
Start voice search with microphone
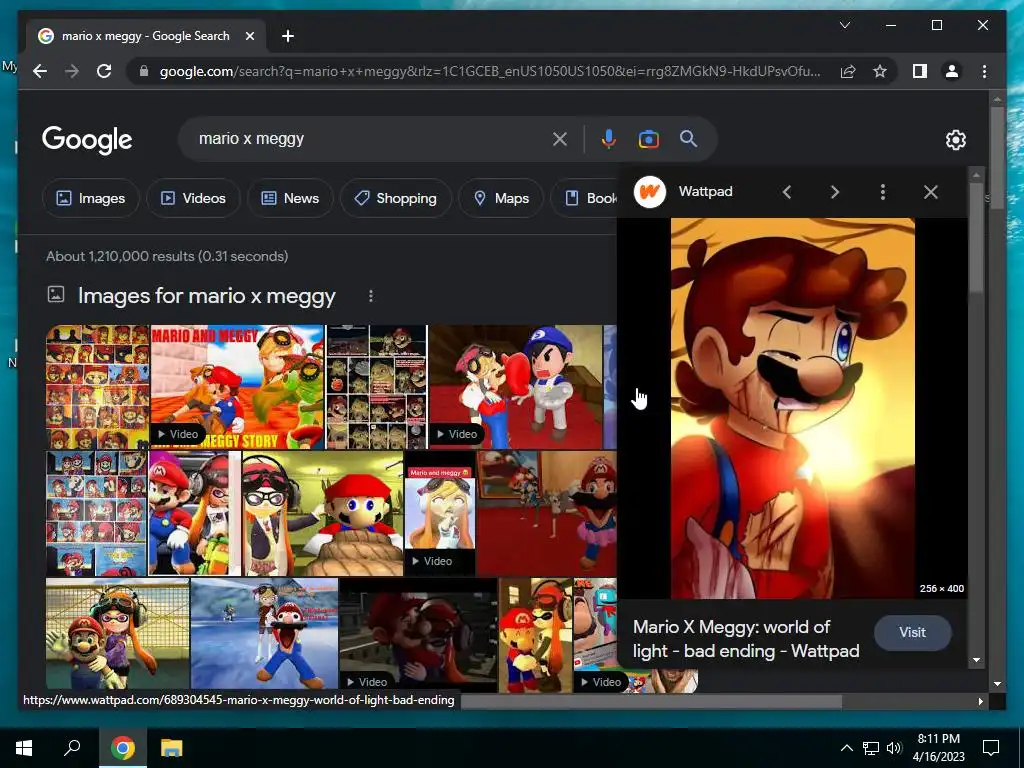pos(609,138)
